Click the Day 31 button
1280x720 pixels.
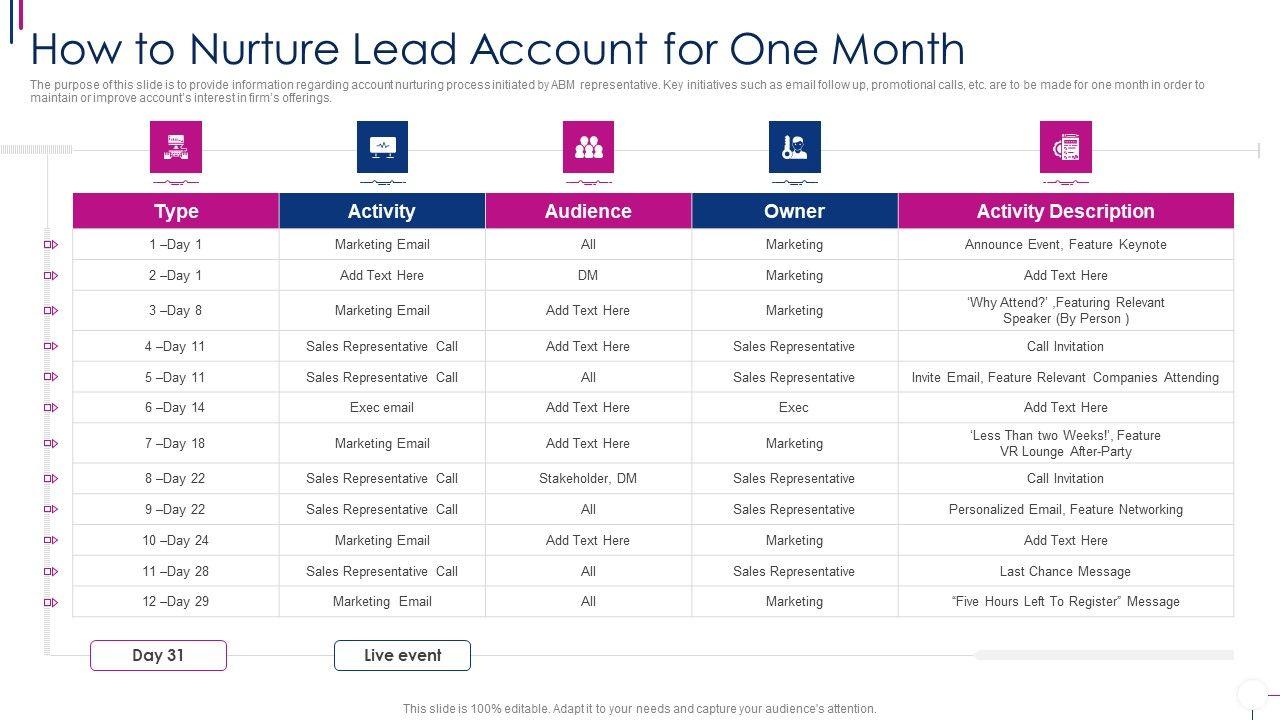(158, 656)
